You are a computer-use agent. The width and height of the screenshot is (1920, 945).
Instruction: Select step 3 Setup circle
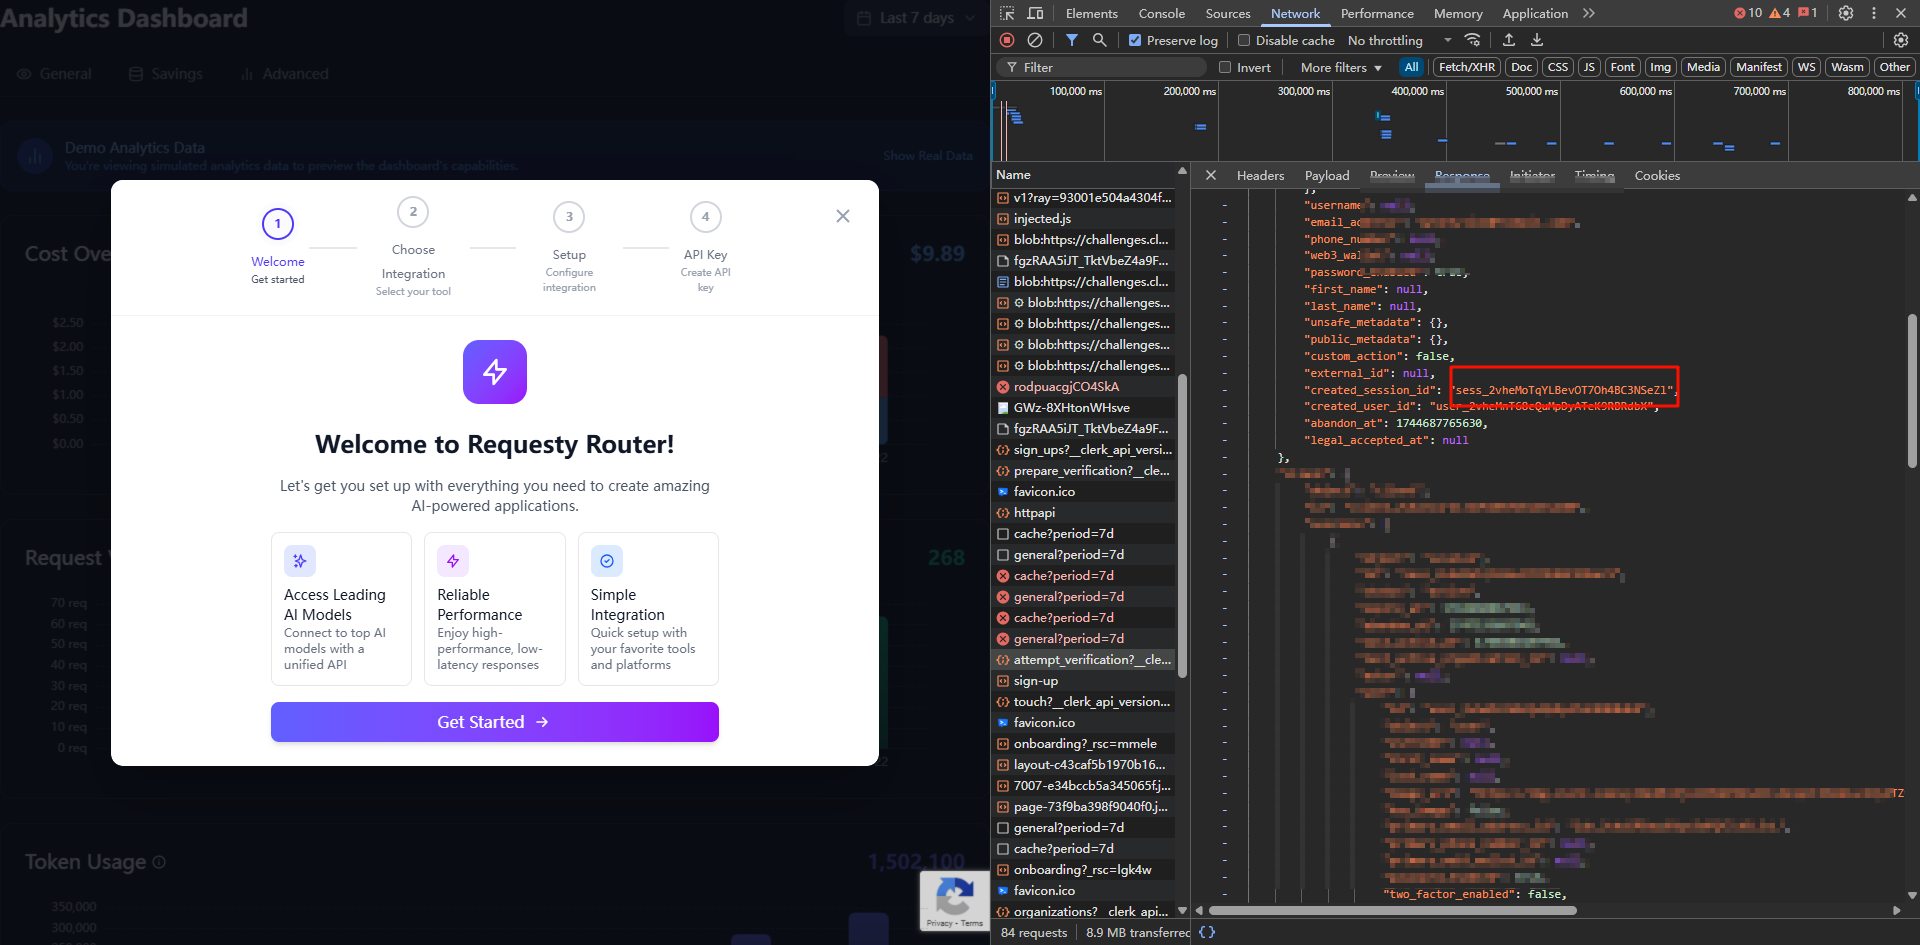point(569,217)
